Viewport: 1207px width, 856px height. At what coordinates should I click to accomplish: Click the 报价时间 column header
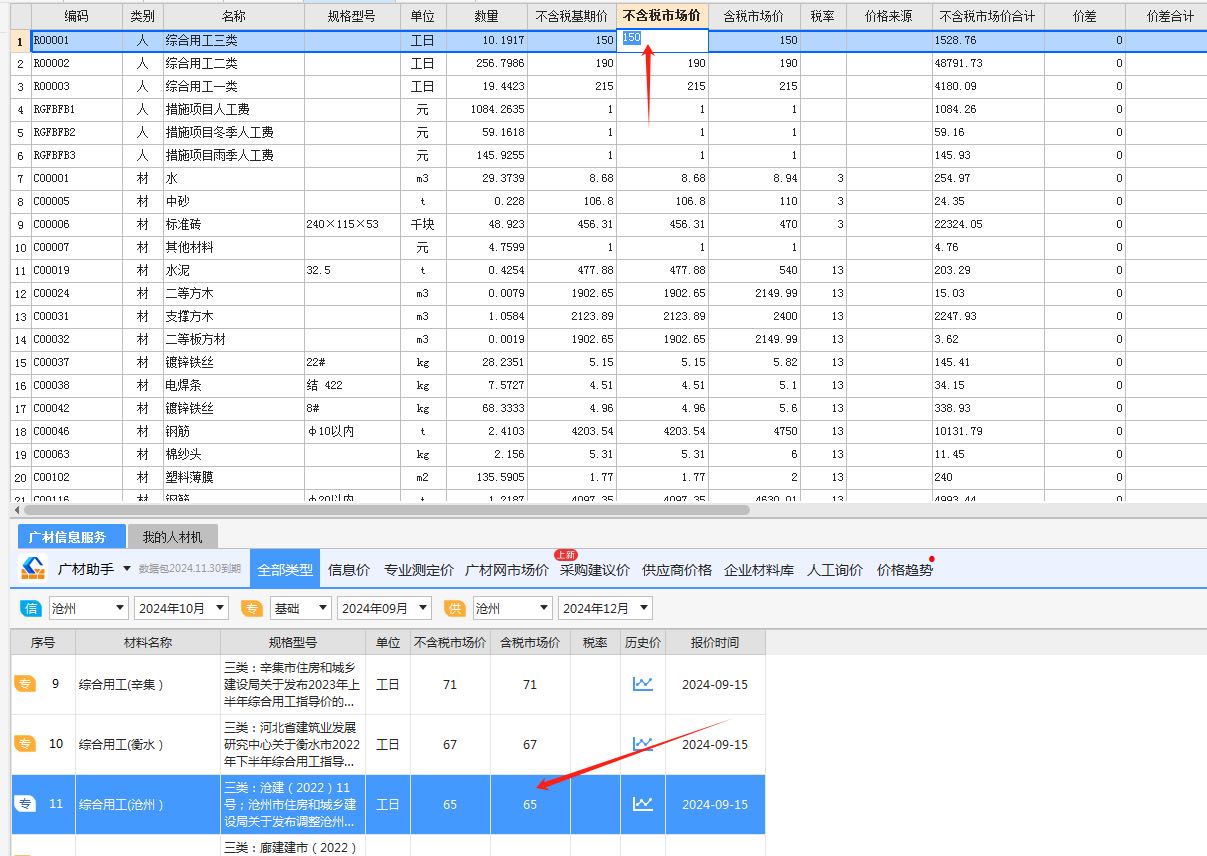click(715, 642)
